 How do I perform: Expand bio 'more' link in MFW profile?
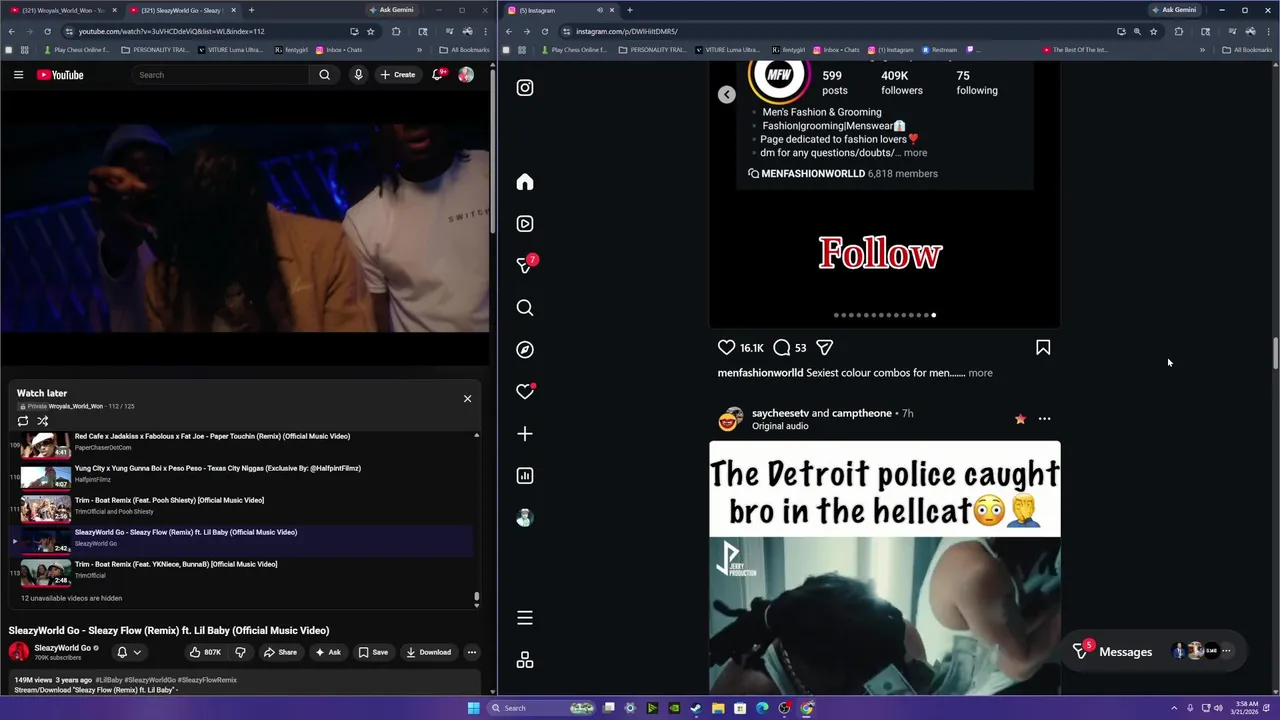click(916, 153)
